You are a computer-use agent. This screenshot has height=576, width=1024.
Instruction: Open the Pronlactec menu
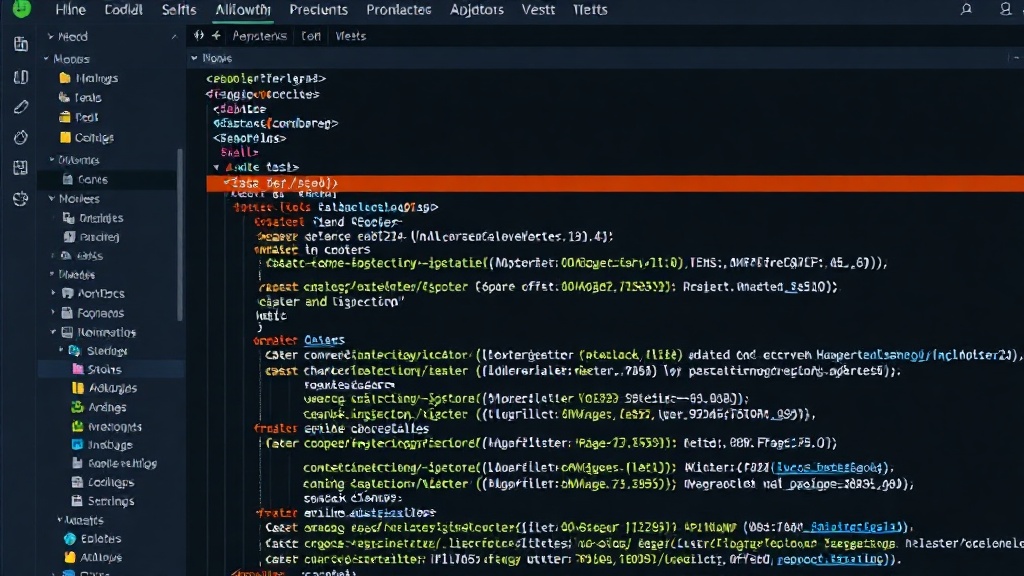399,10
